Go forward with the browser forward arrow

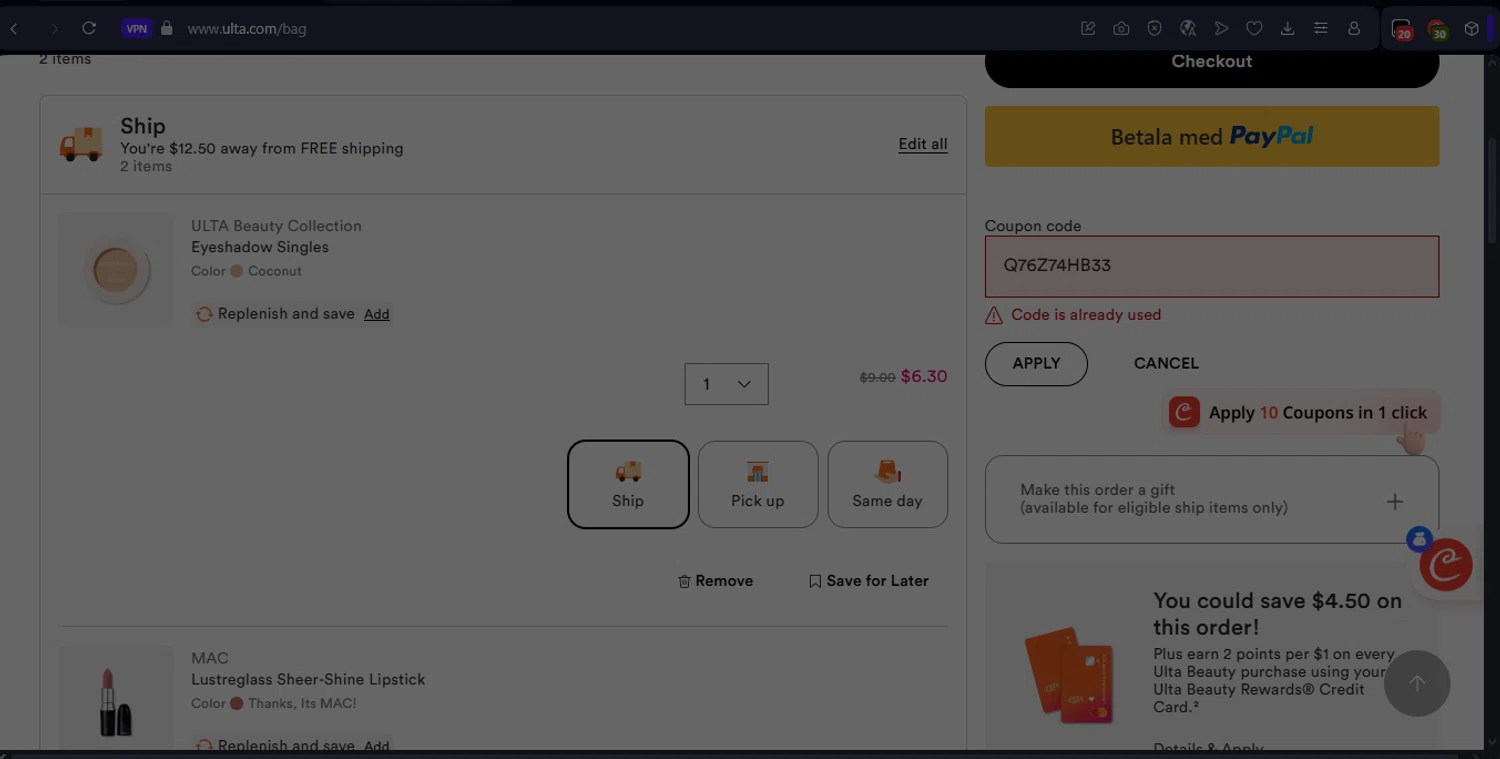[x=54, y=29]
